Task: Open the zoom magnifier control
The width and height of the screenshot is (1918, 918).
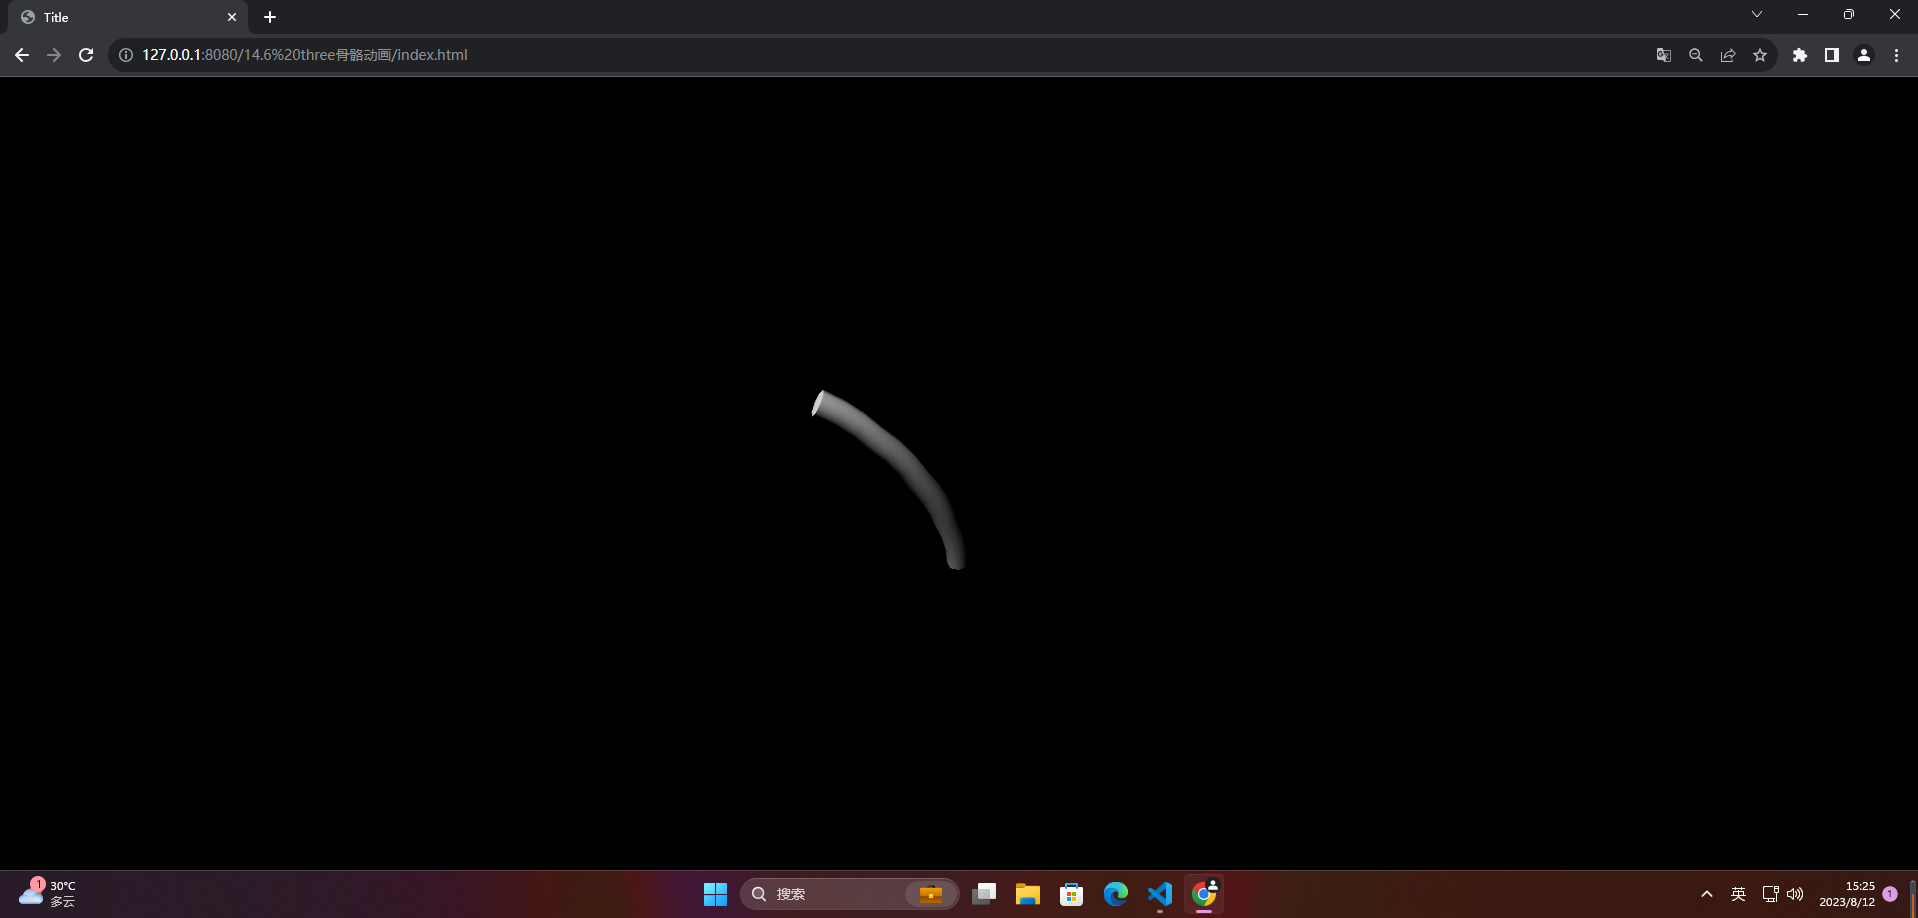Action: [x=1696, y=55]
